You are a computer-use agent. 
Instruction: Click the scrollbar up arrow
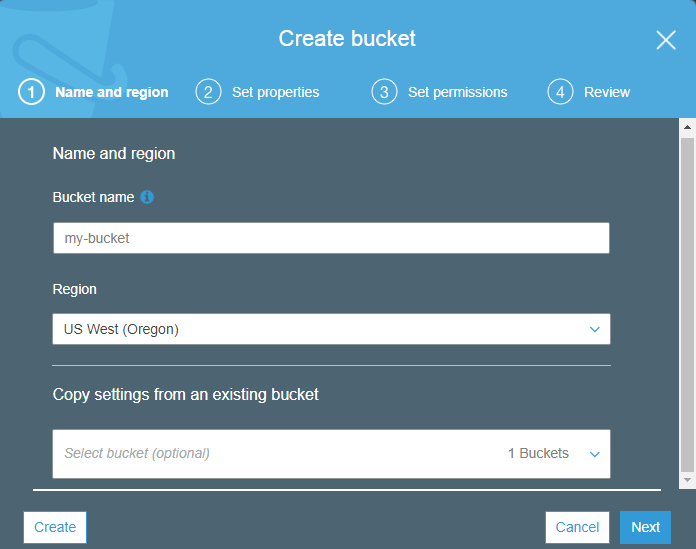point(687,128)
